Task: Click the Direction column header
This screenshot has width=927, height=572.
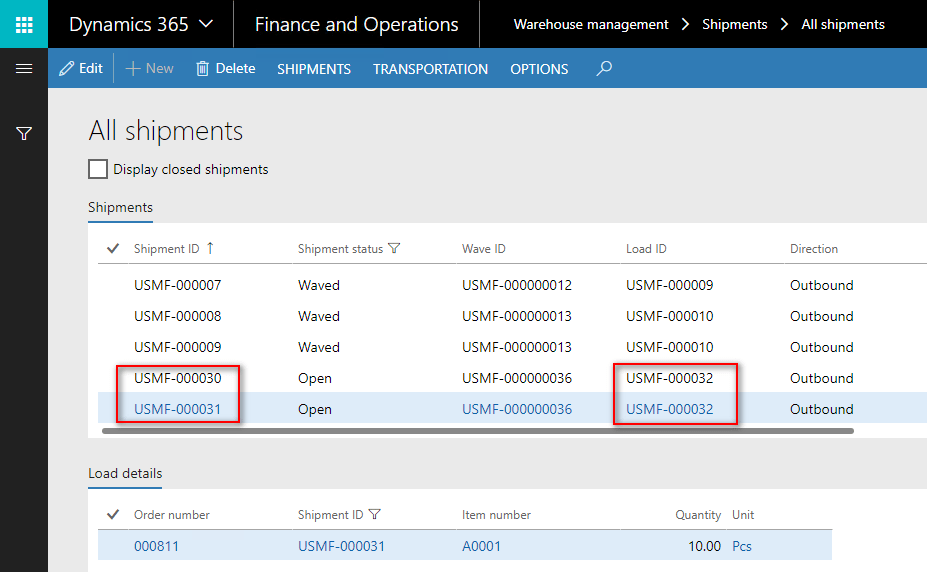Action: click(x=814, y=249)
